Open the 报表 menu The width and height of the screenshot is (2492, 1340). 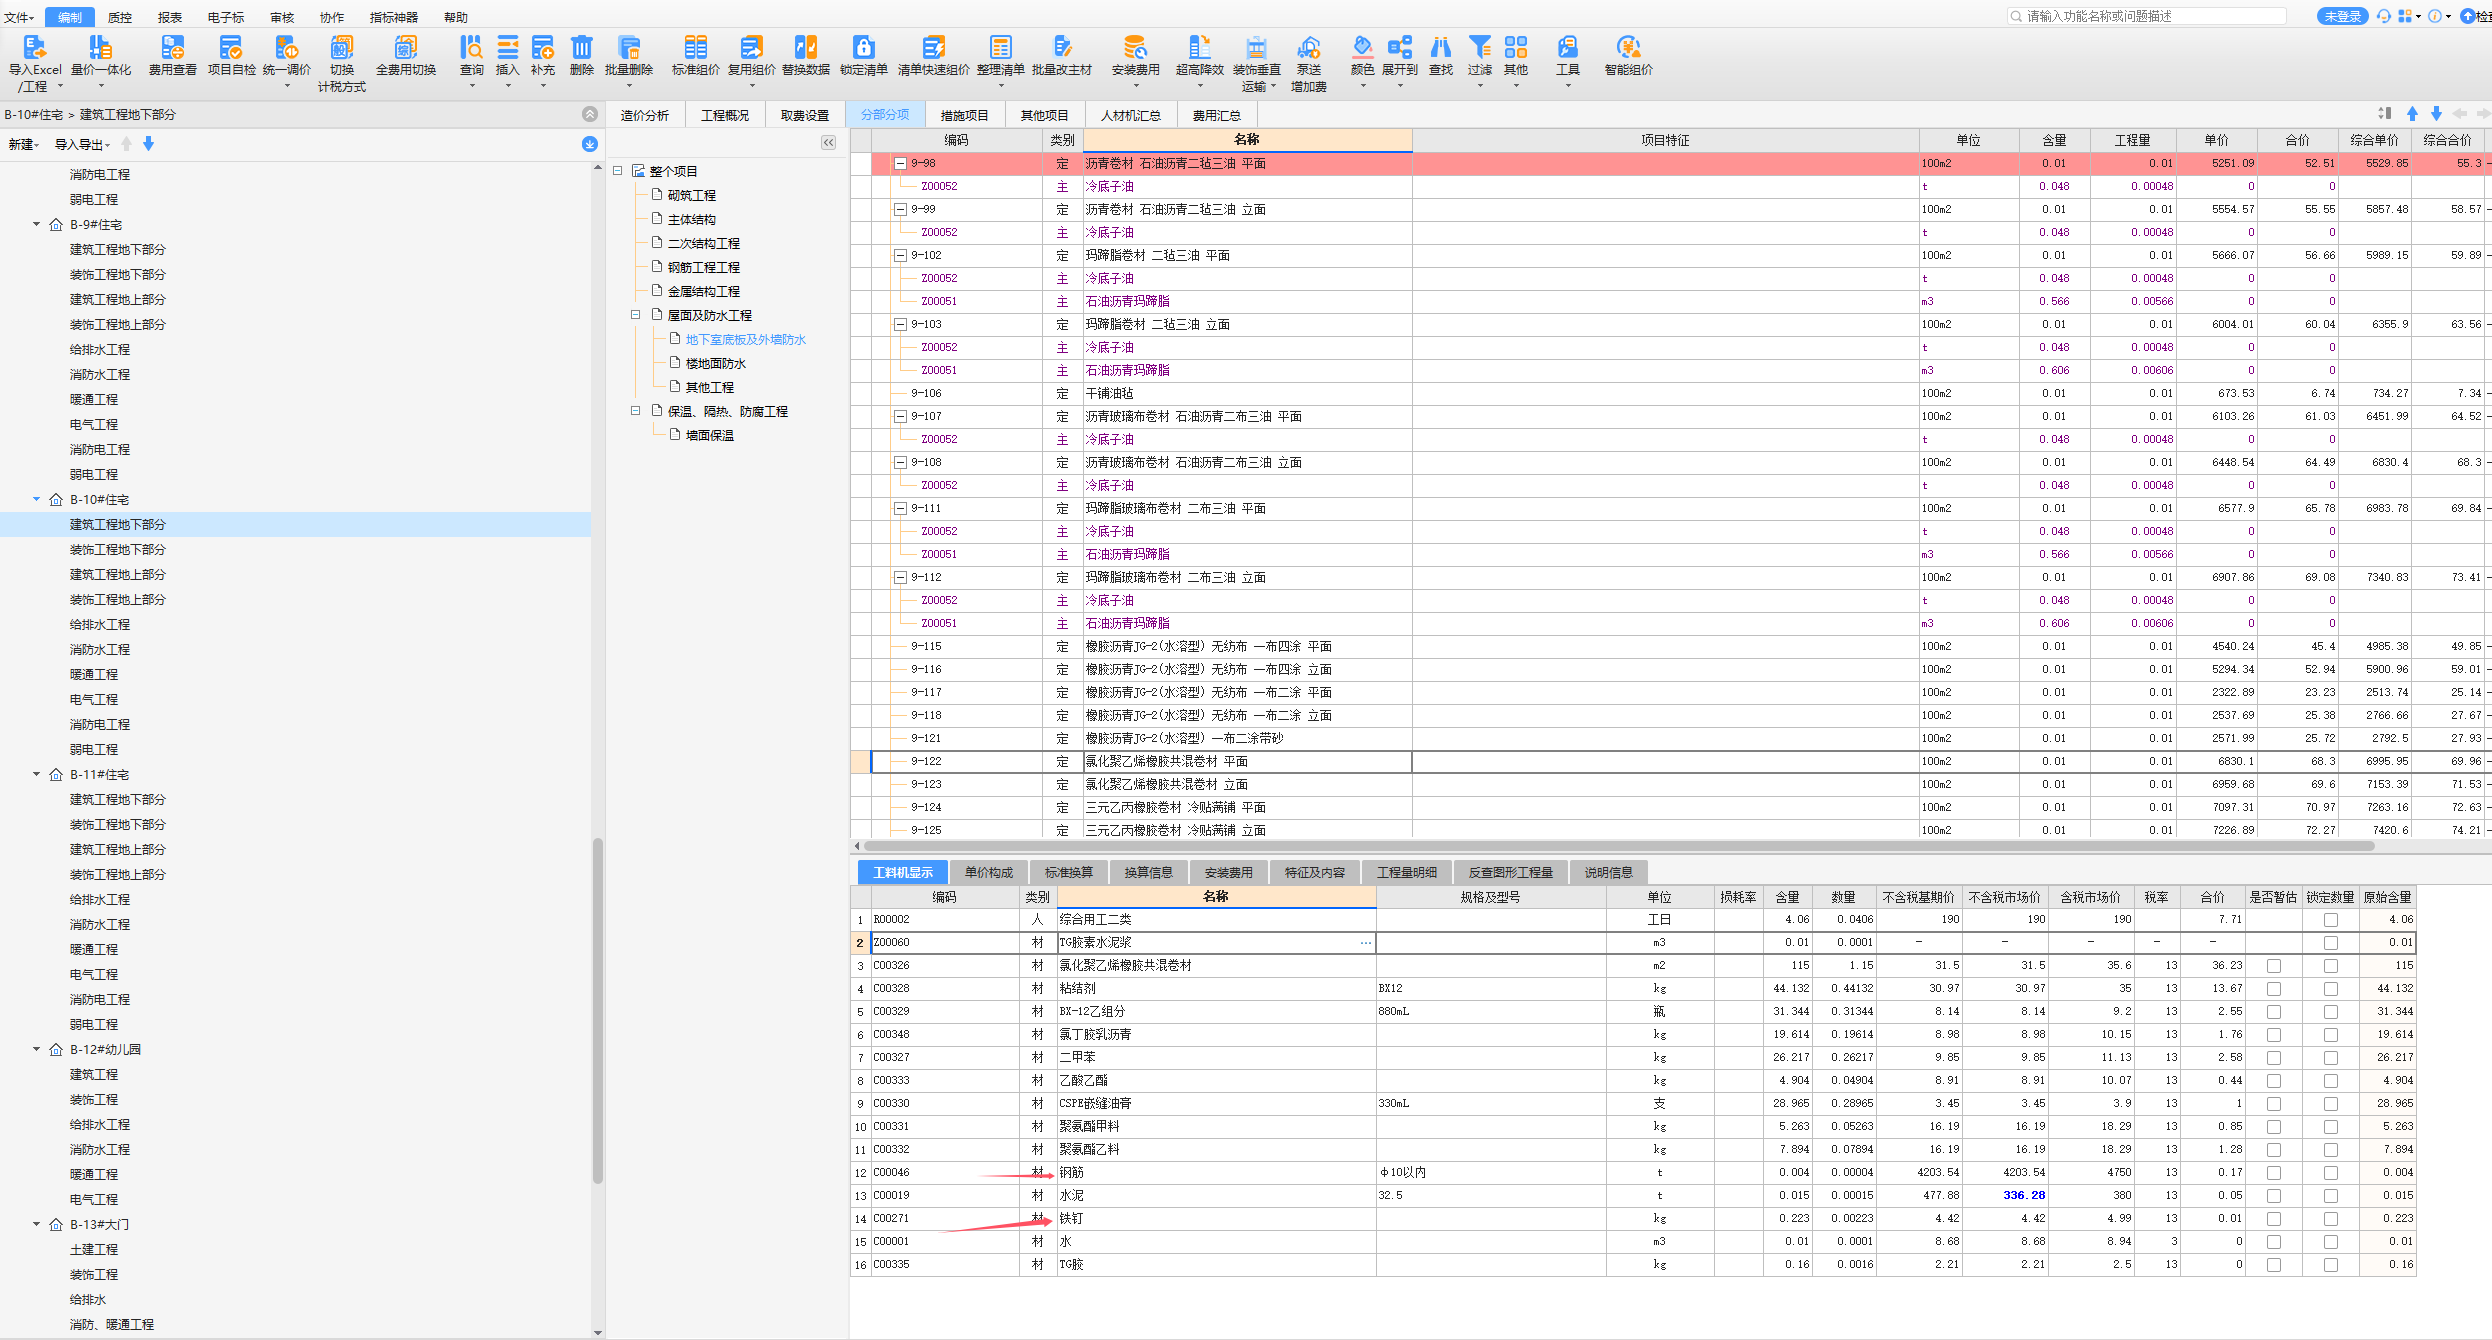[170, 17]
